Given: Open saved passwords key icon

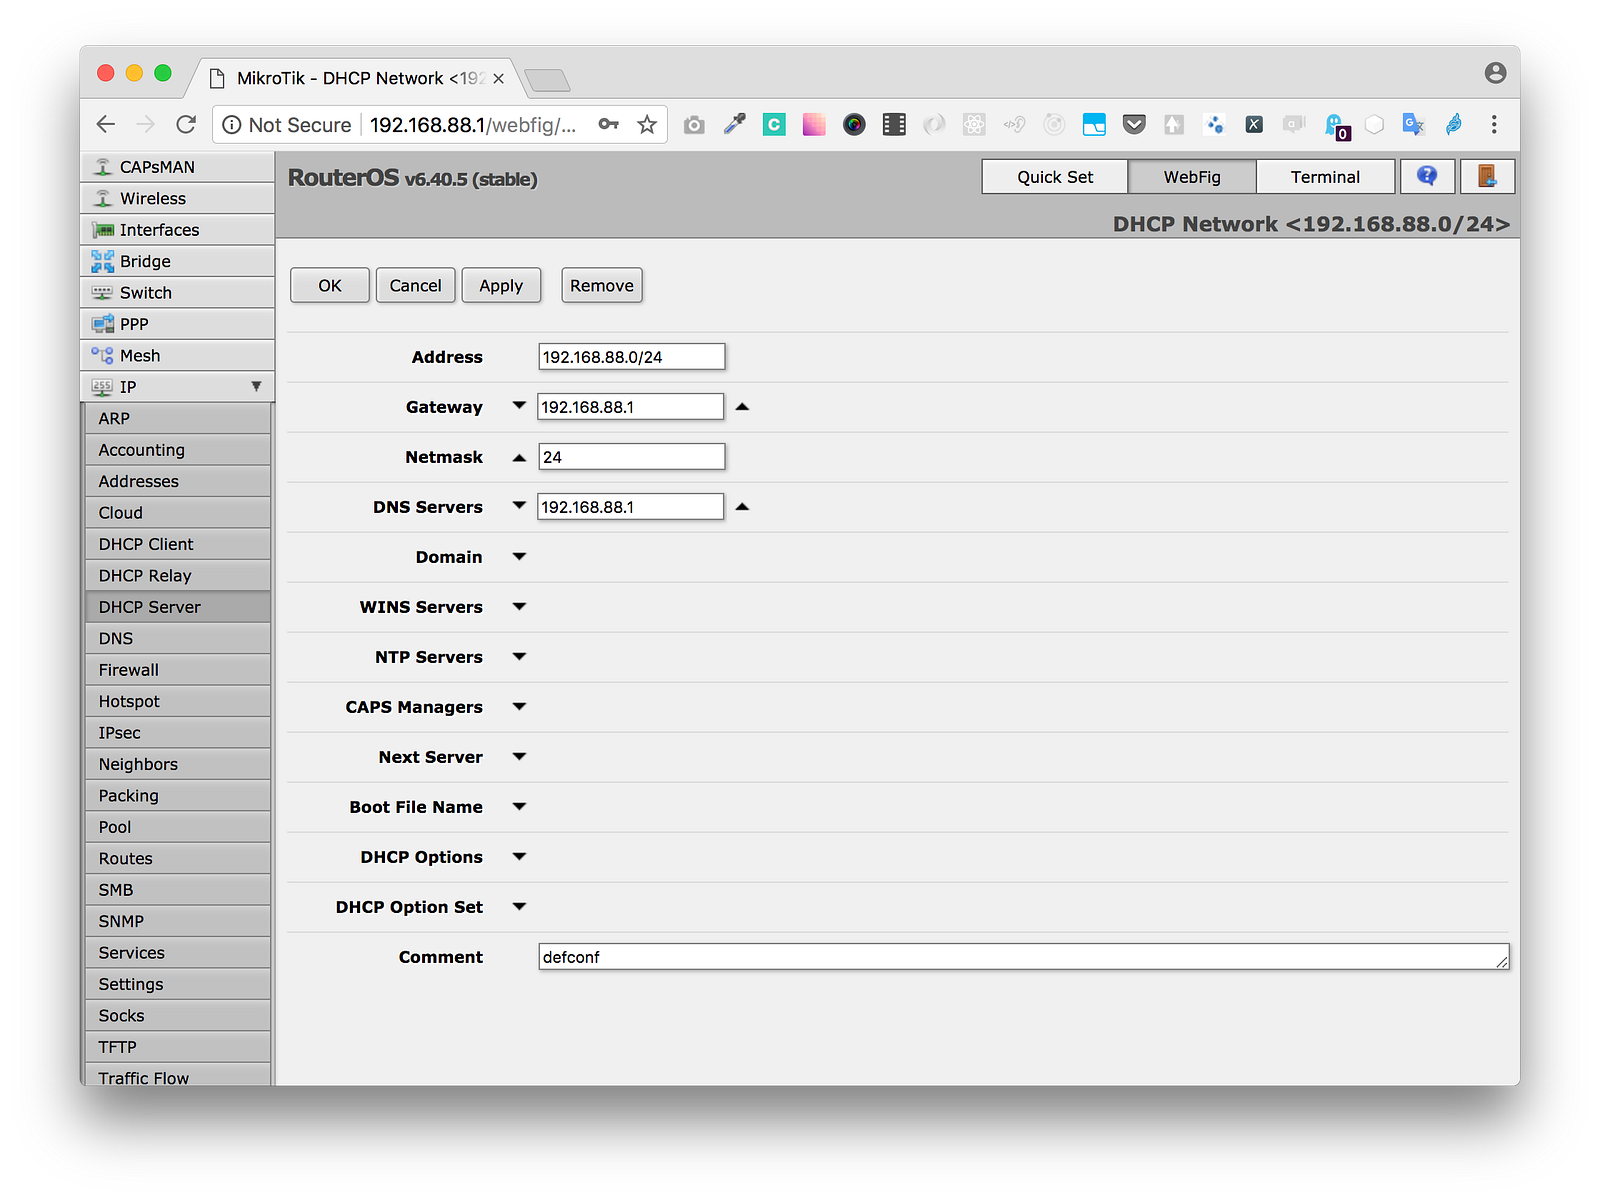Looking at the screenshot, I should [x=608, y=124].
